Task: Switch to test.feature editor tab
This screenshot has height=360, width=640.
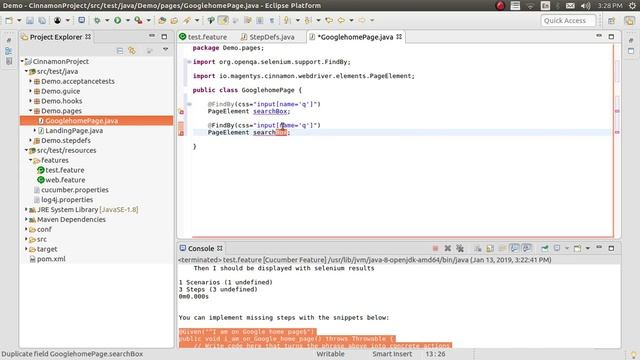Action: point(204,37)
